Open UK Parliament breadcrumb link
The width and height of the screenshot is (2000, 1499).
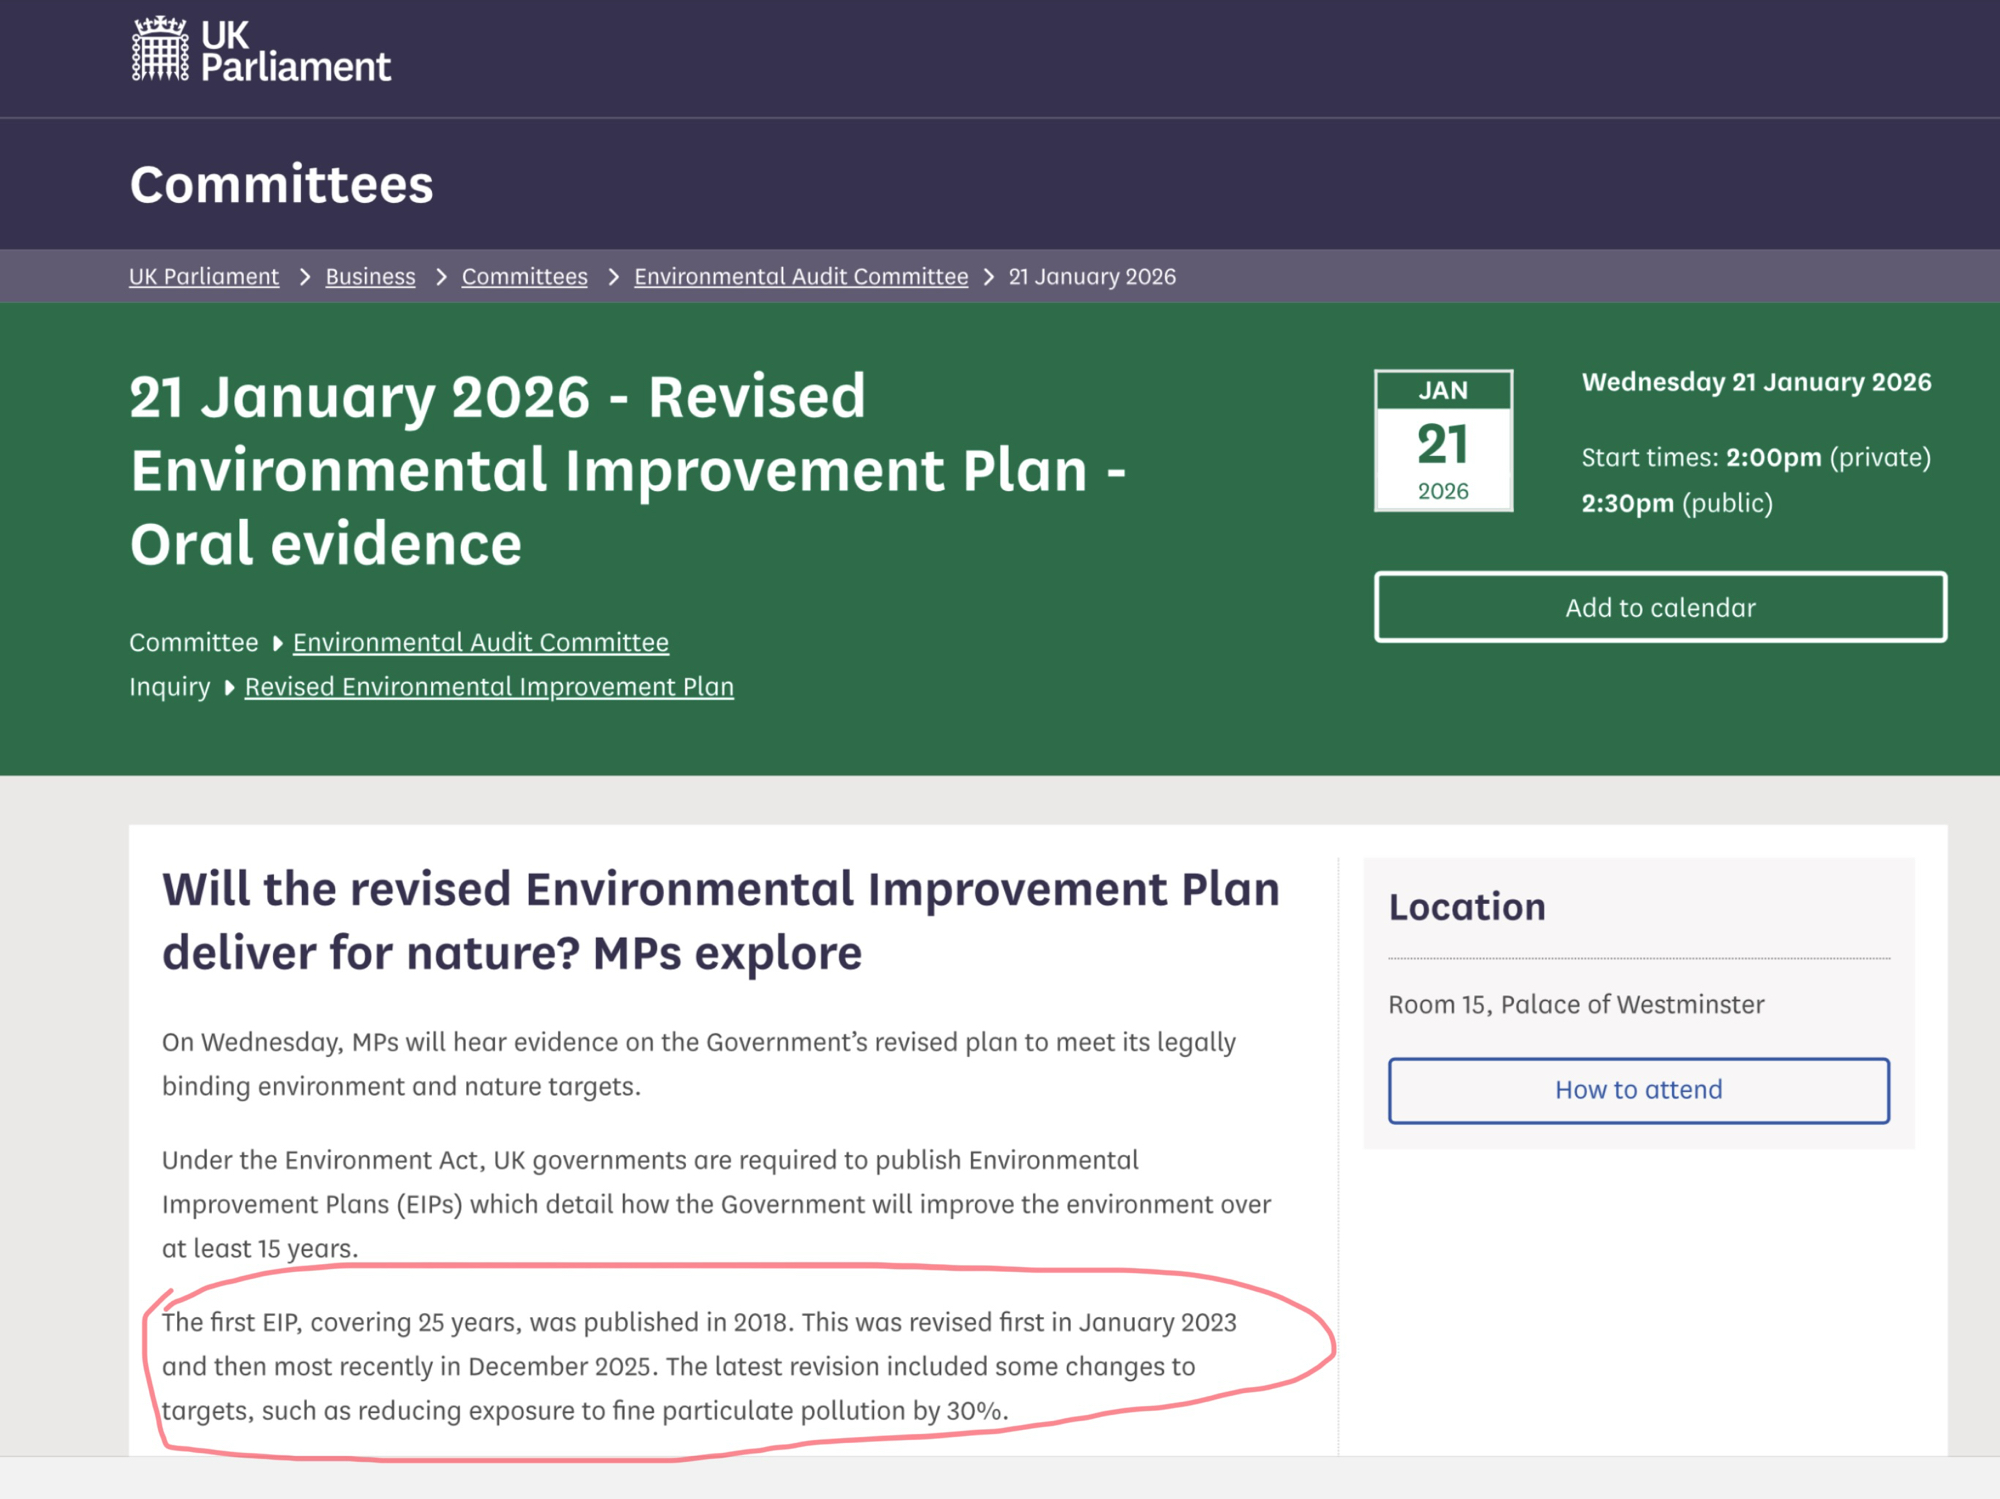click(x=204, y=277)
